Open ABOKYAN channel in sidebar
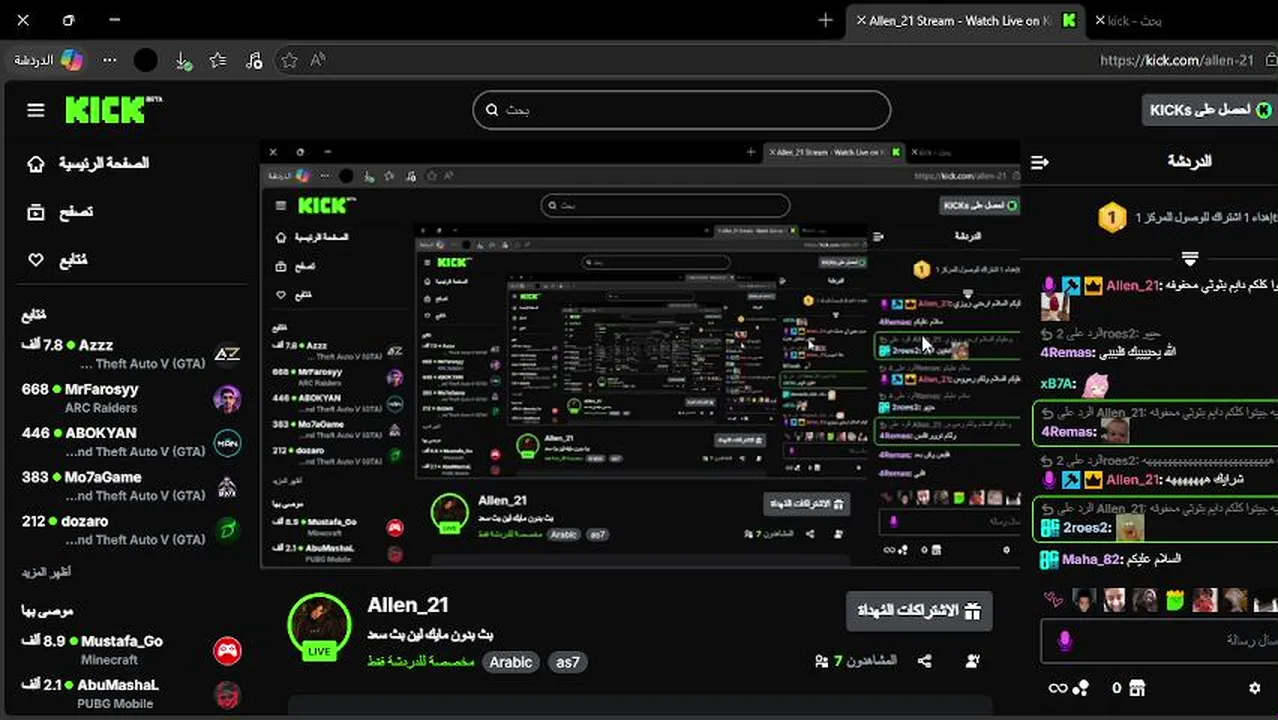 pos(129,442)
